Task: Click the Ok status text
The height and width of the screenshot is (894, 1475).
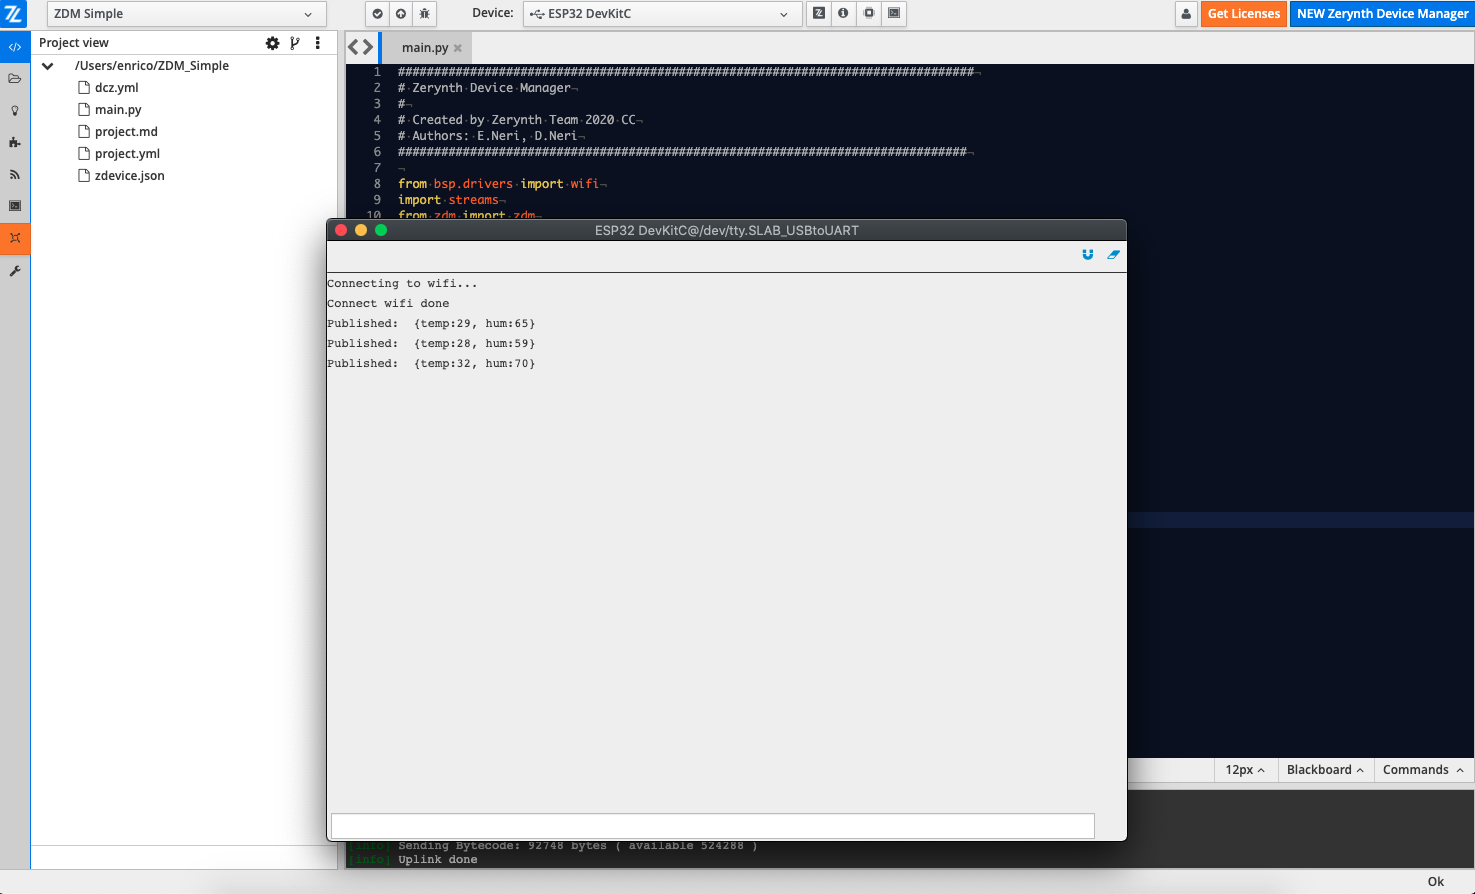Action: pyautogui.click(x=1436, y=882)
